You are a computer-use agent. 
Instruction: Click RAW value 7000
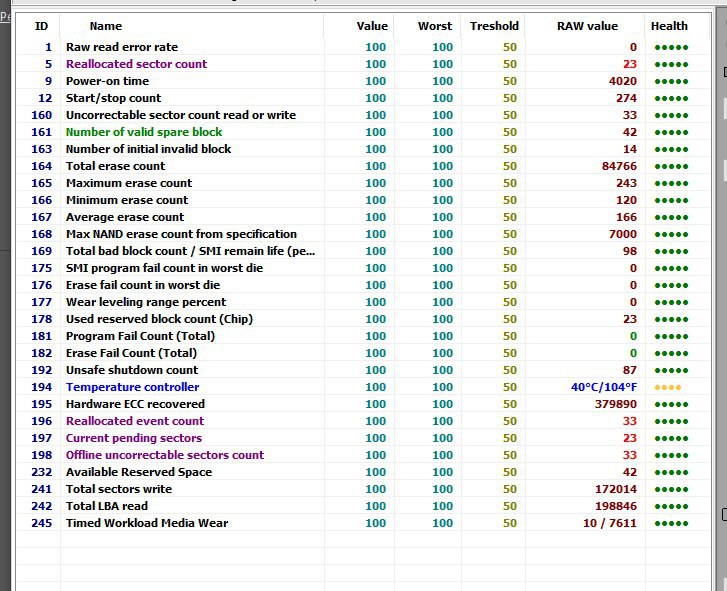click(x=623, y=234)
